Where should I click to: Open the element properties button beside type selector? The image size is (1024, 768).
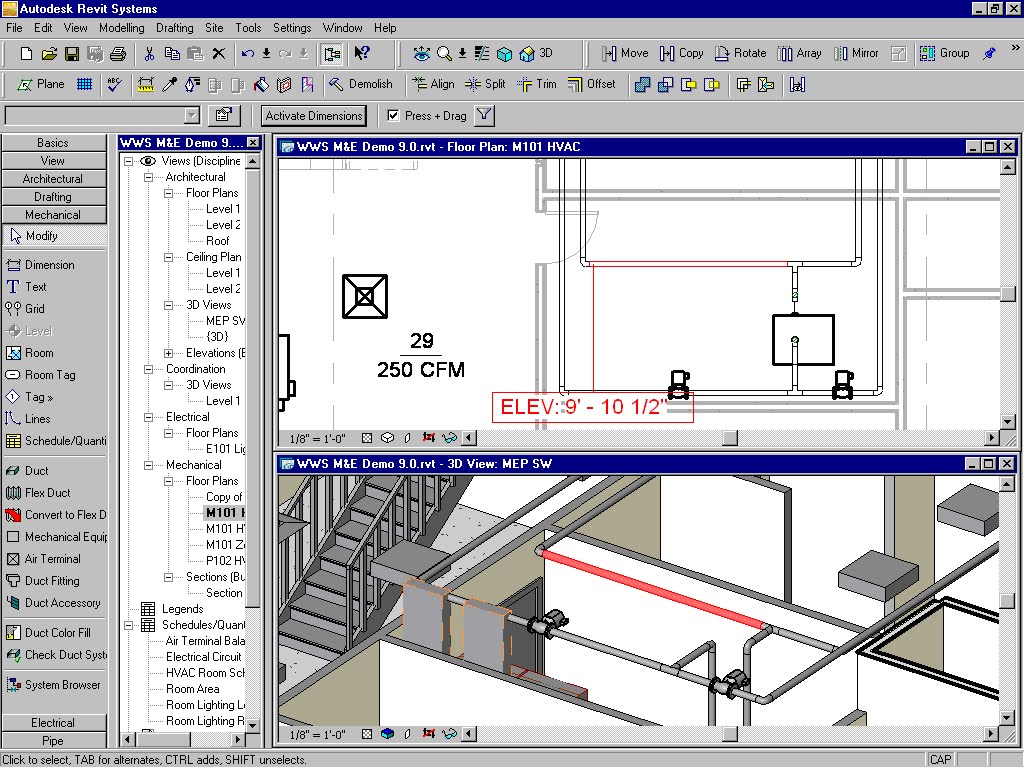pyautogui.click(x=223, y=116)
